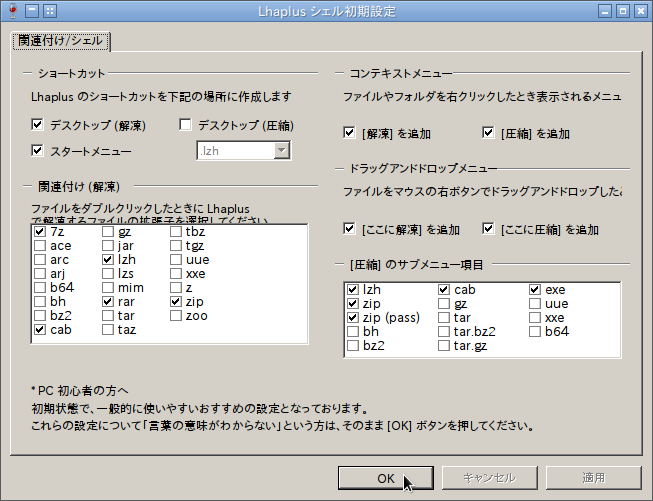Check xxe in the association list
653x501 pixels.
(176, 274)
